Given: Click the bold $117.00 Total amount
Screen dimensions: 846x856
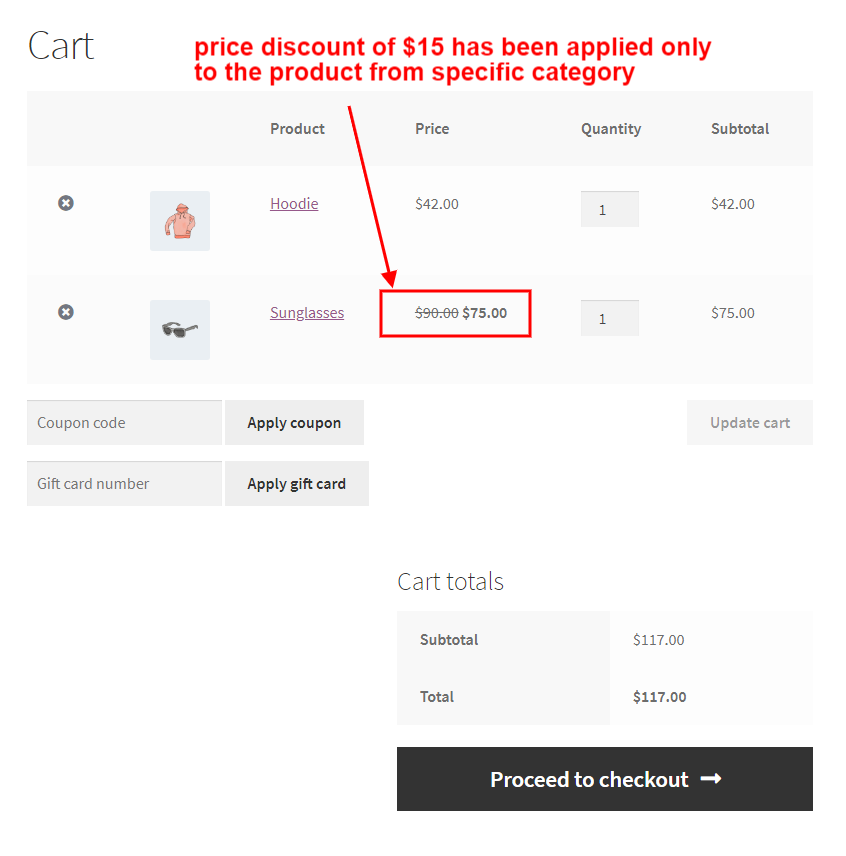Looking at the screenshot, I should pyautogui.click(x=659, y=697).
